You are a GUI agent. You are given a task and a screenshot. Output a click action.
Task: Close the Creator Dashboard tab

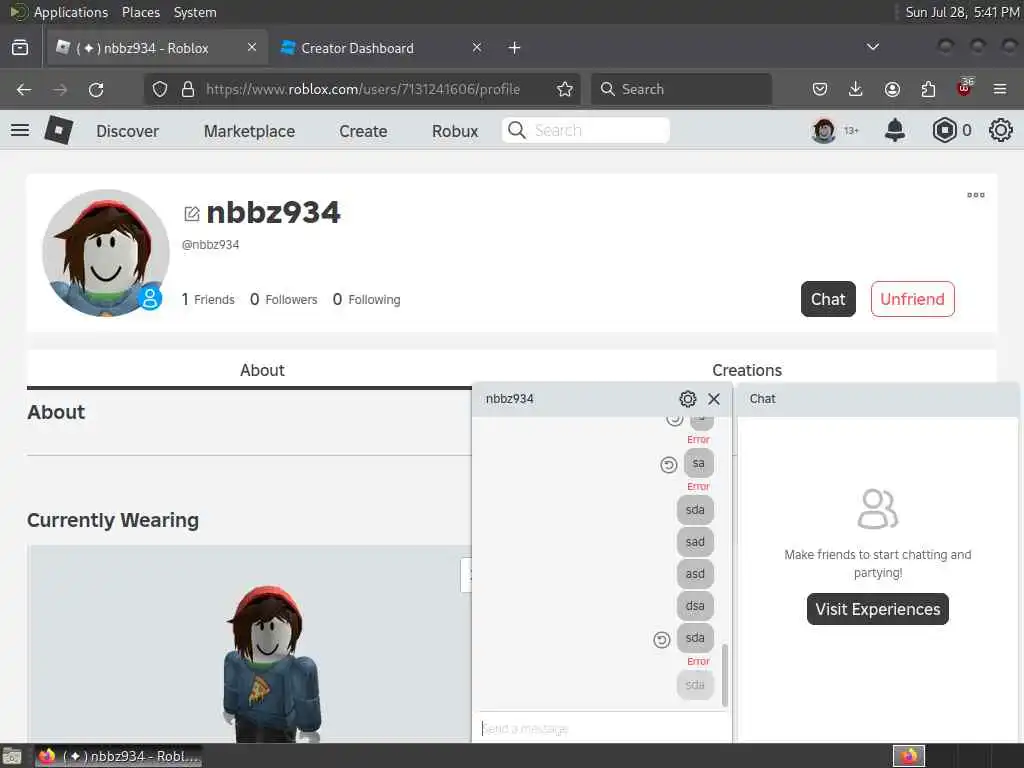pyautogui.click(x=477, y=47)
